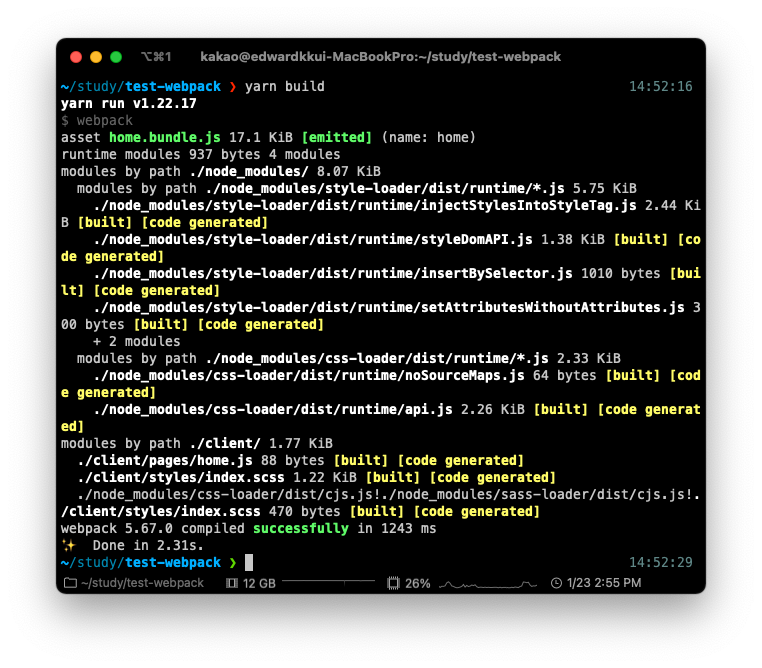This screenshot has height=668, width=762.
Task: Click the injectStylesIntoStyleTag.js path
Action: [x=365, y=206]
